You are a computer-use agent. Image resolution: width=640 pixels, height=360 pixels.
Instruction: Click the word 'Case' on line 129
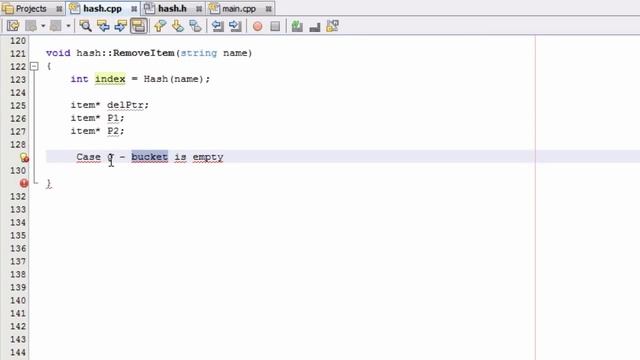coord(88,157)
